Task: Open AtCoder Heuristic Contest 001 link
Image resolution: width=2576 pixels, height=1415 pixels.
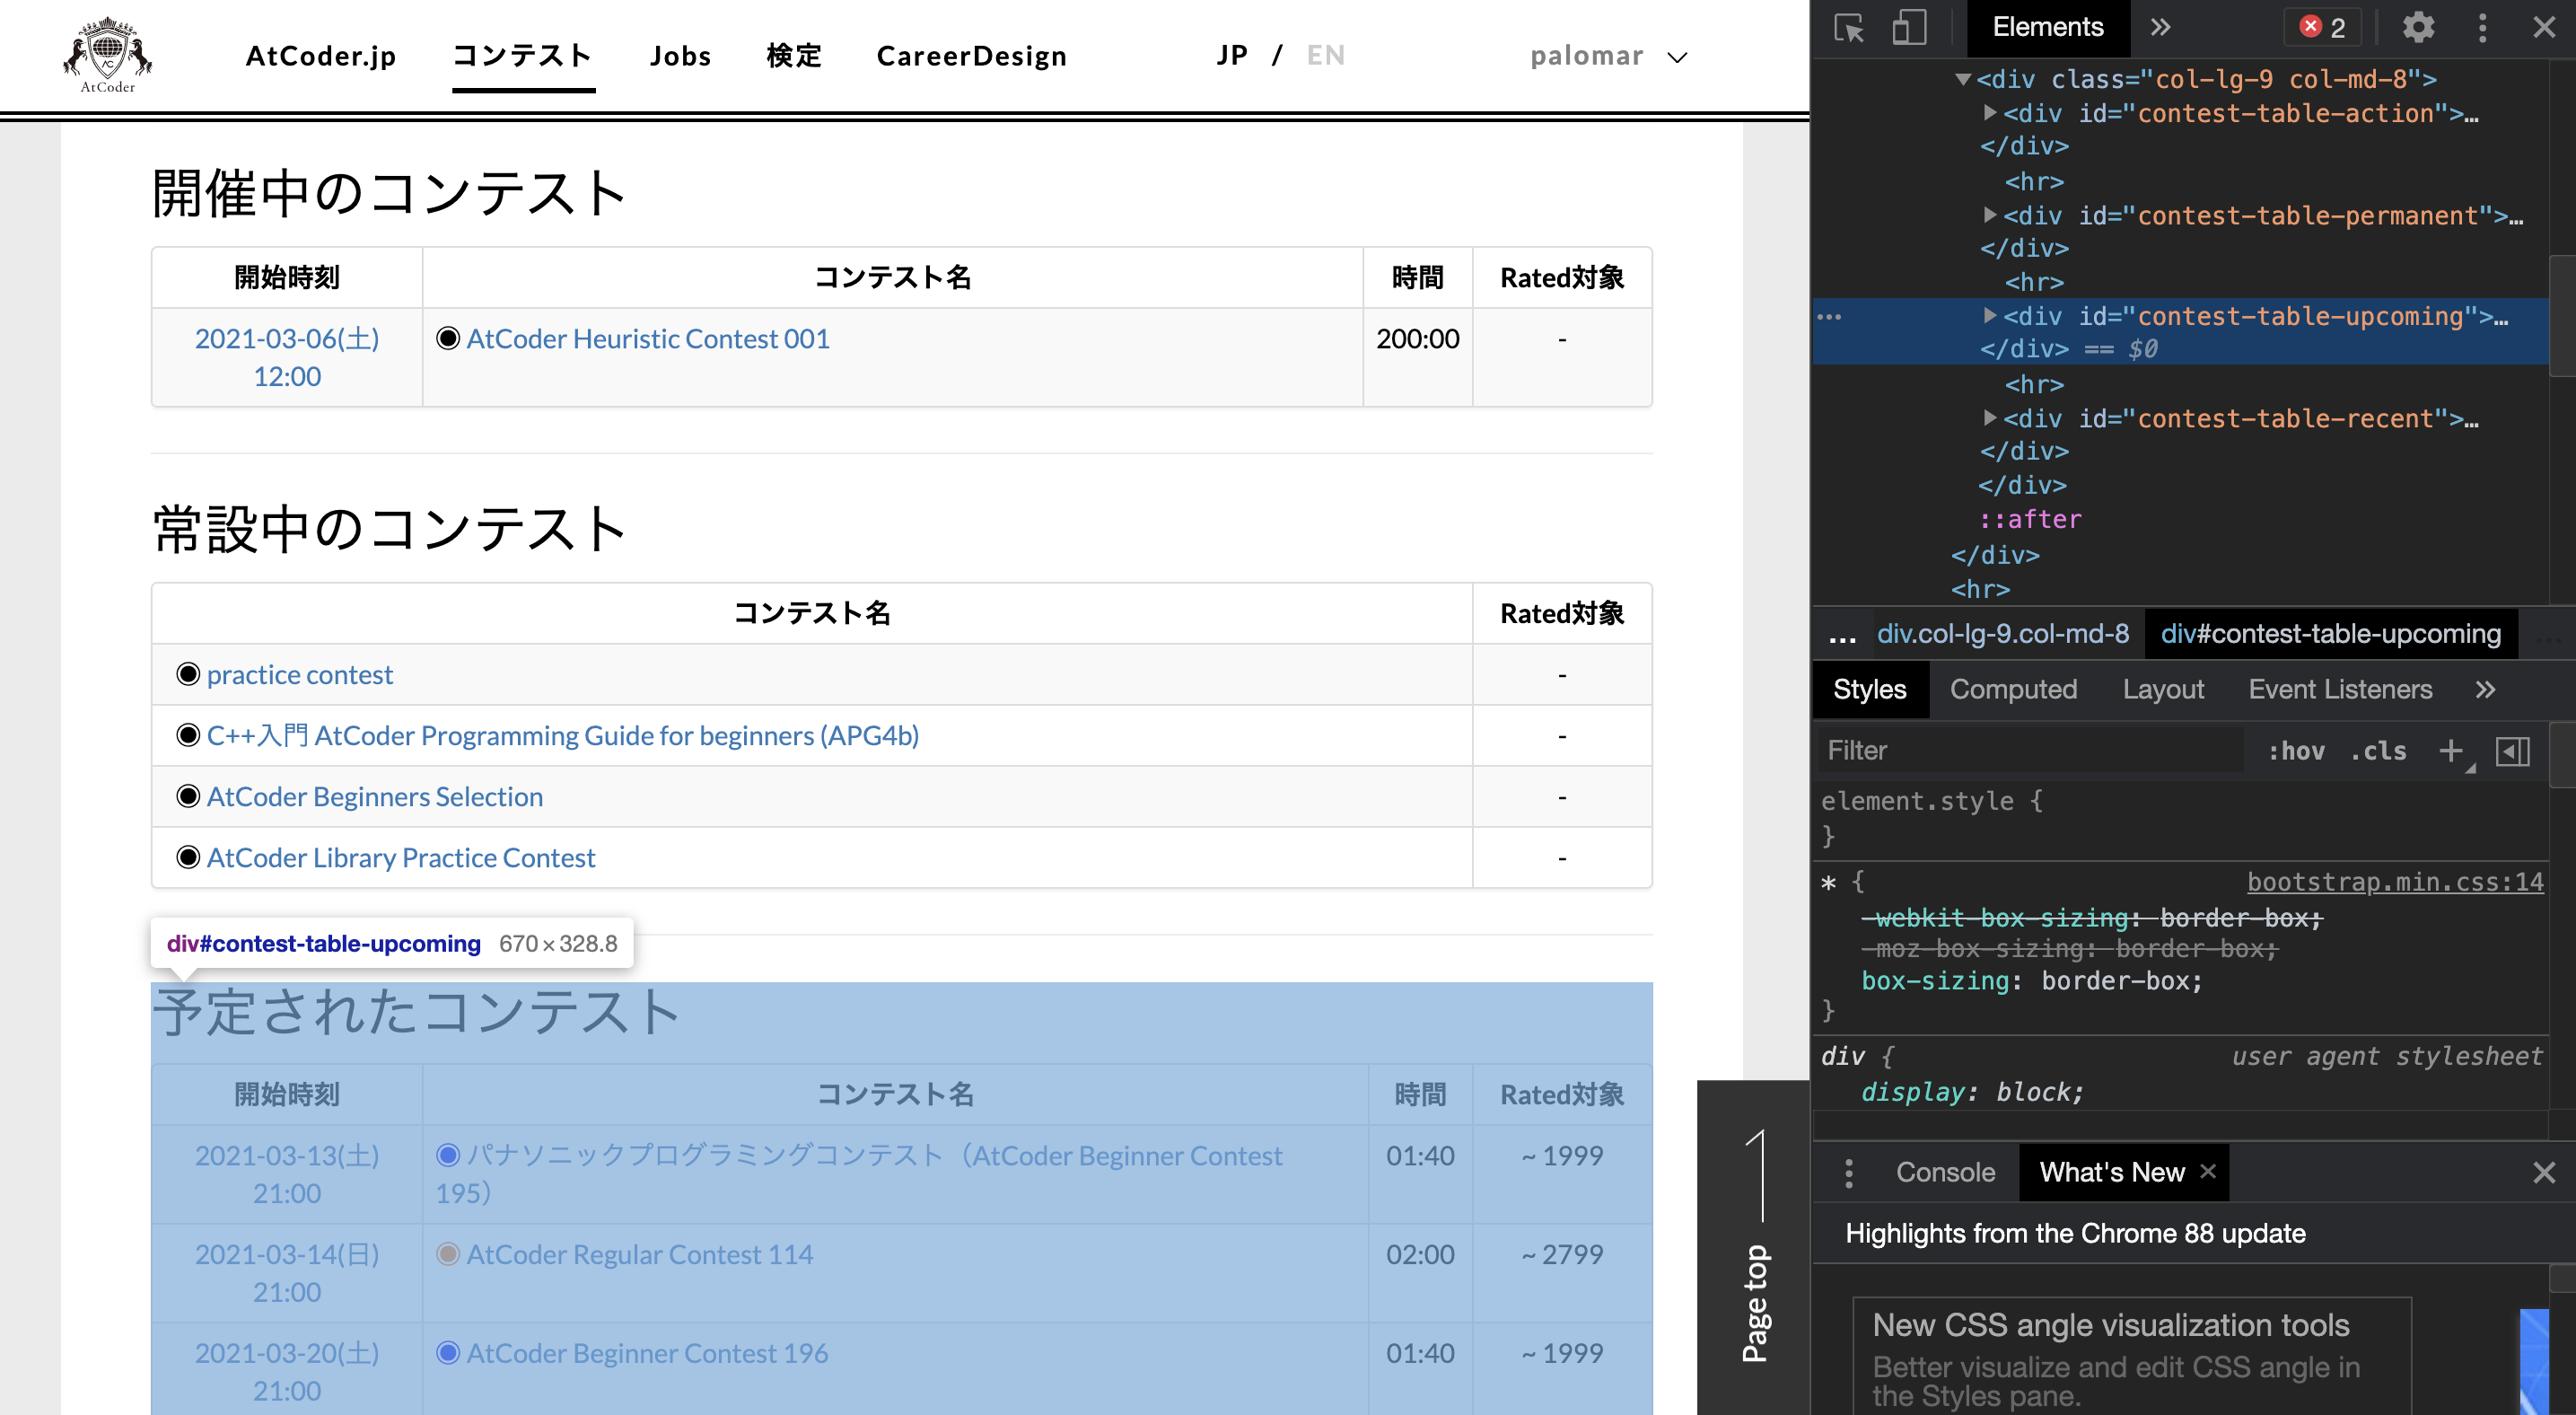Action: (x=648, y=339)
